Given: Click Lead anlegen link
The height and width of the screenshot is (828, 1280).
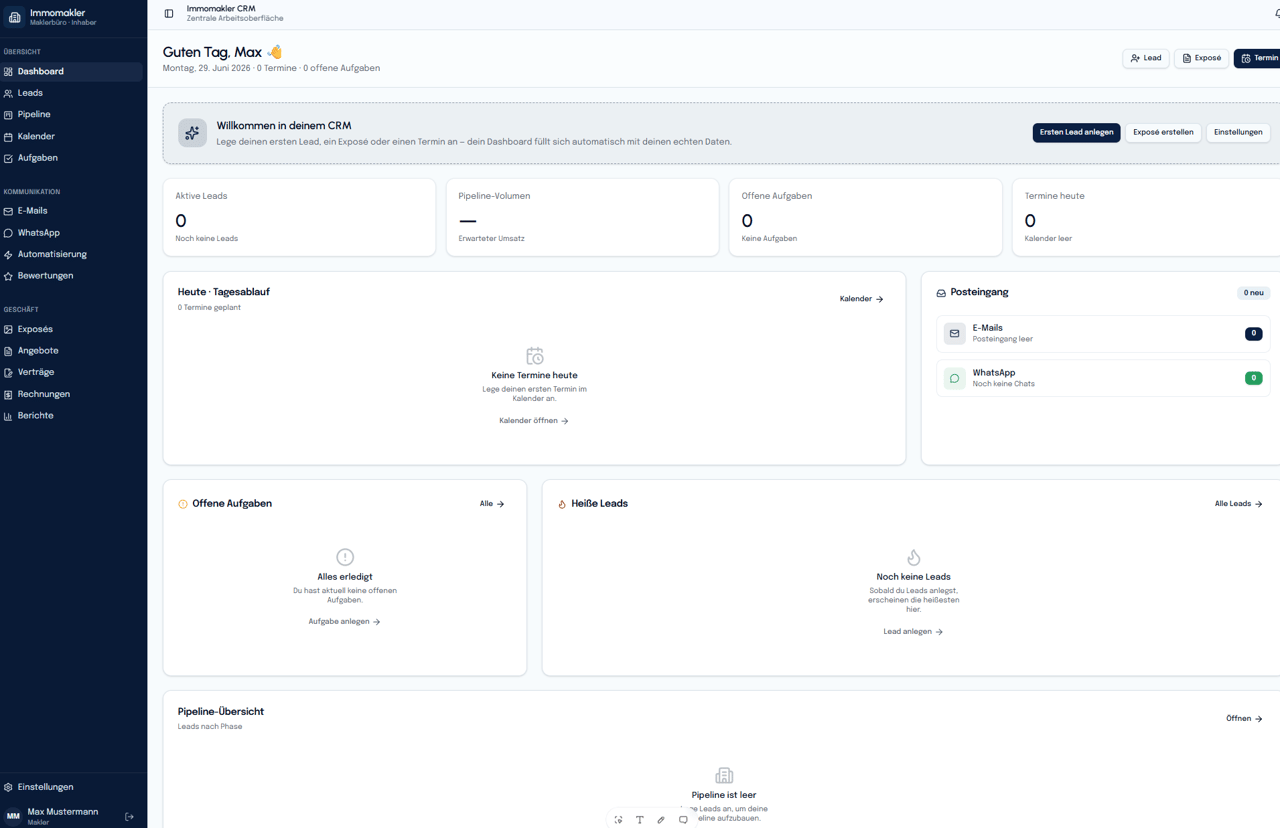Looking at the screenshot, I should click(x=913, y=632).
